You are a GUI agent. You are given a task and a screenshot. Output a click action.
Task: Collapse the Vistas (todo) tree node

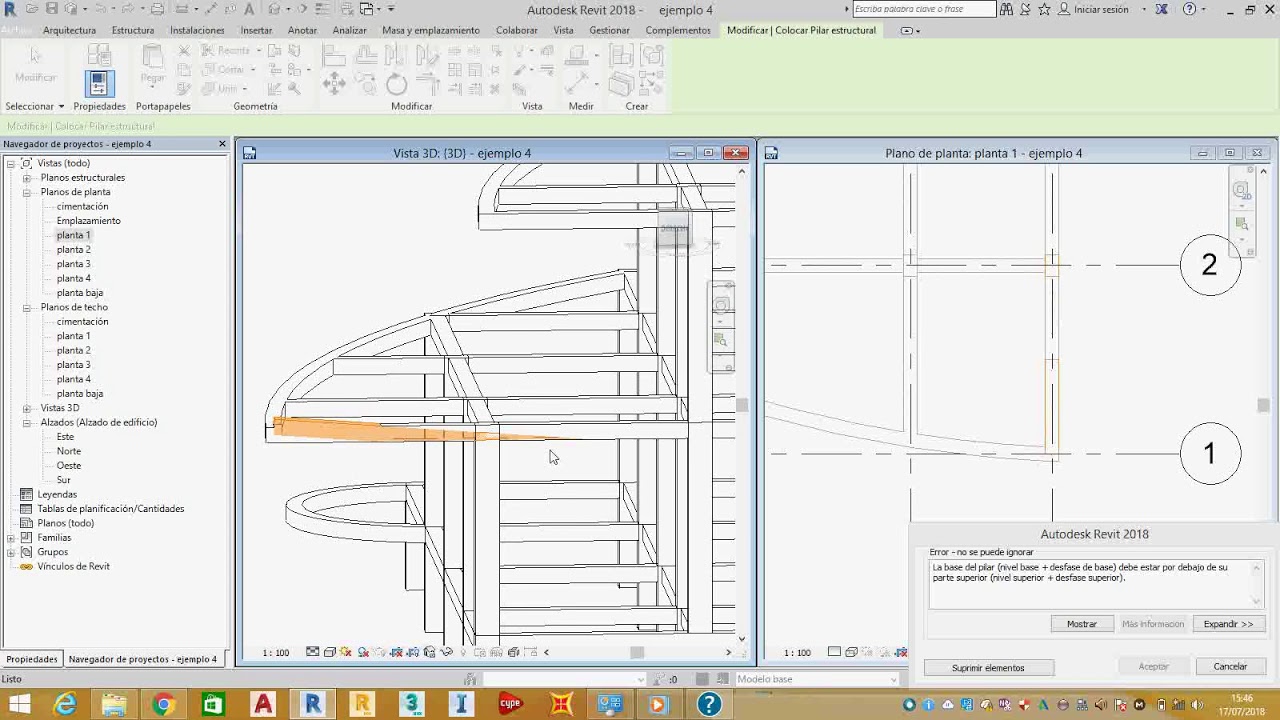click(11, 163)
